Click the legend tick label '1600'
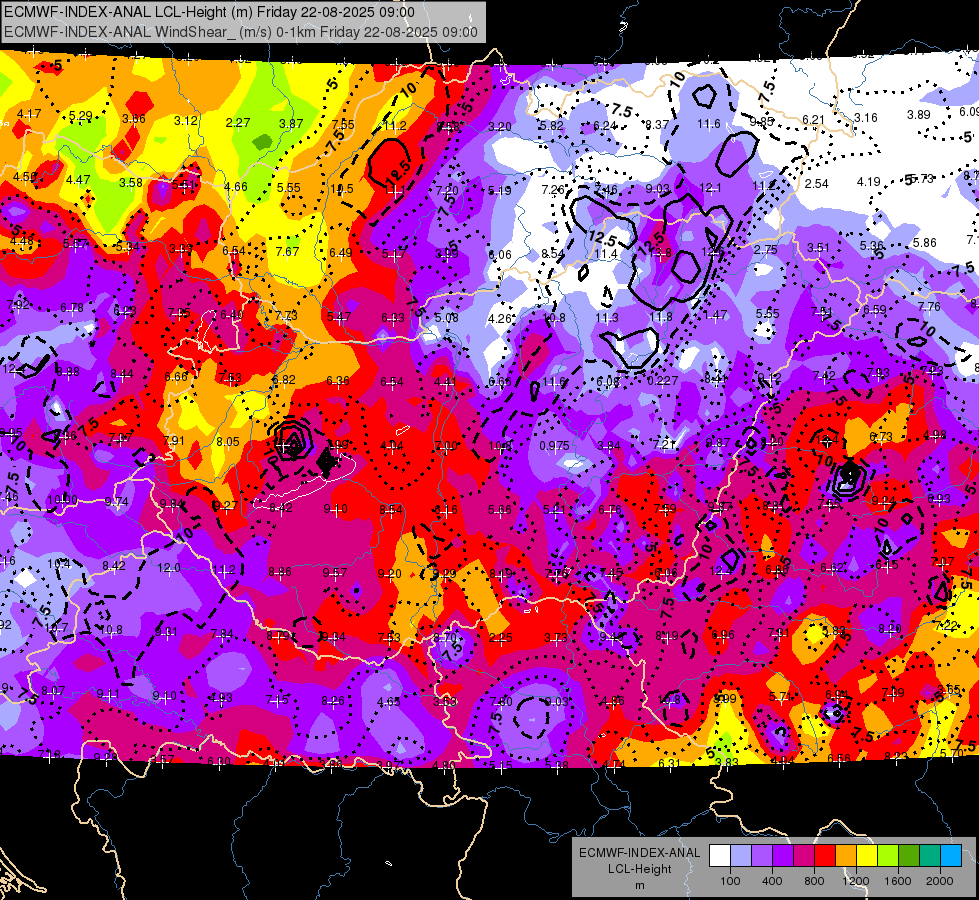The width and height of the screenshot is (979, 900). (898, 881)
